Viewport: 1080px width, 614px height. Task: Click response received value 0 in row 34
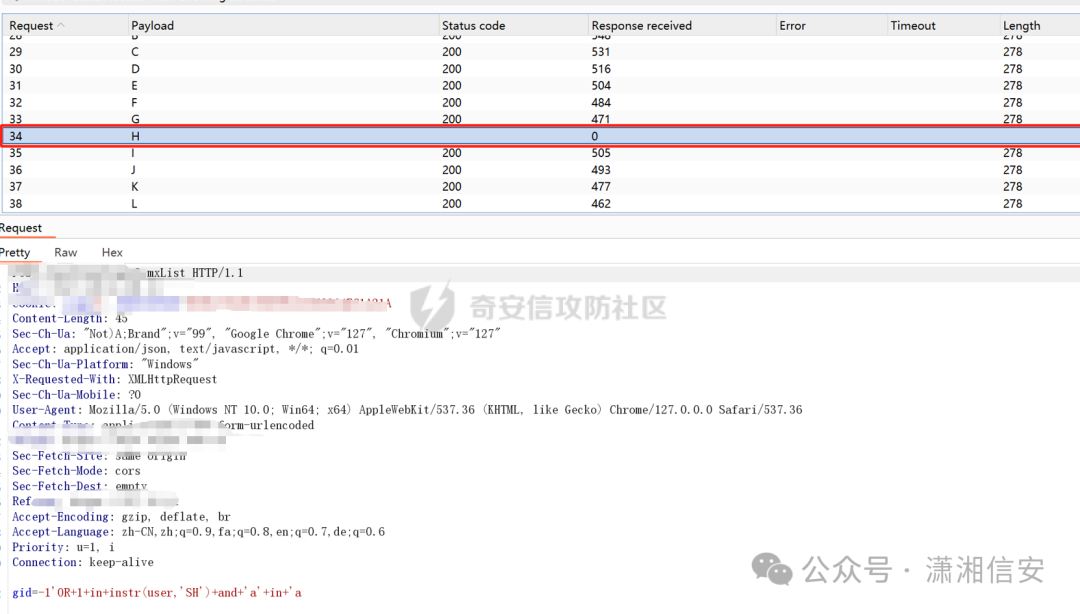coord(594,136)
